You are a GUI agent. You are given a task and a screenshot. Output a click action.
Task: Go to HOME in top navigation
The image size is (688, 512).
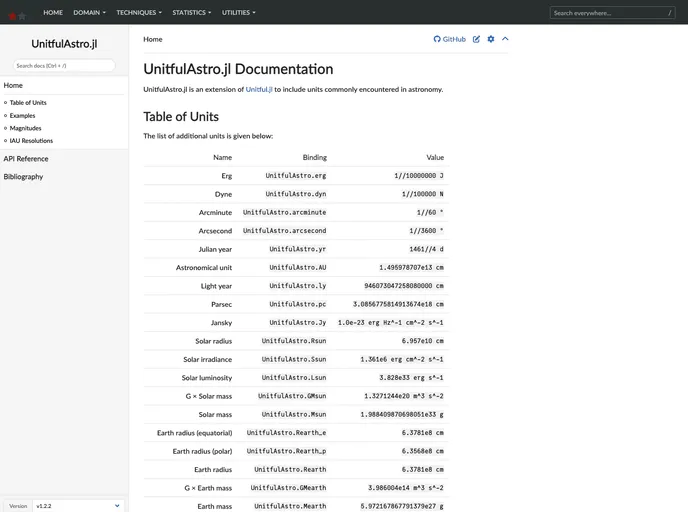click(53, 12)
